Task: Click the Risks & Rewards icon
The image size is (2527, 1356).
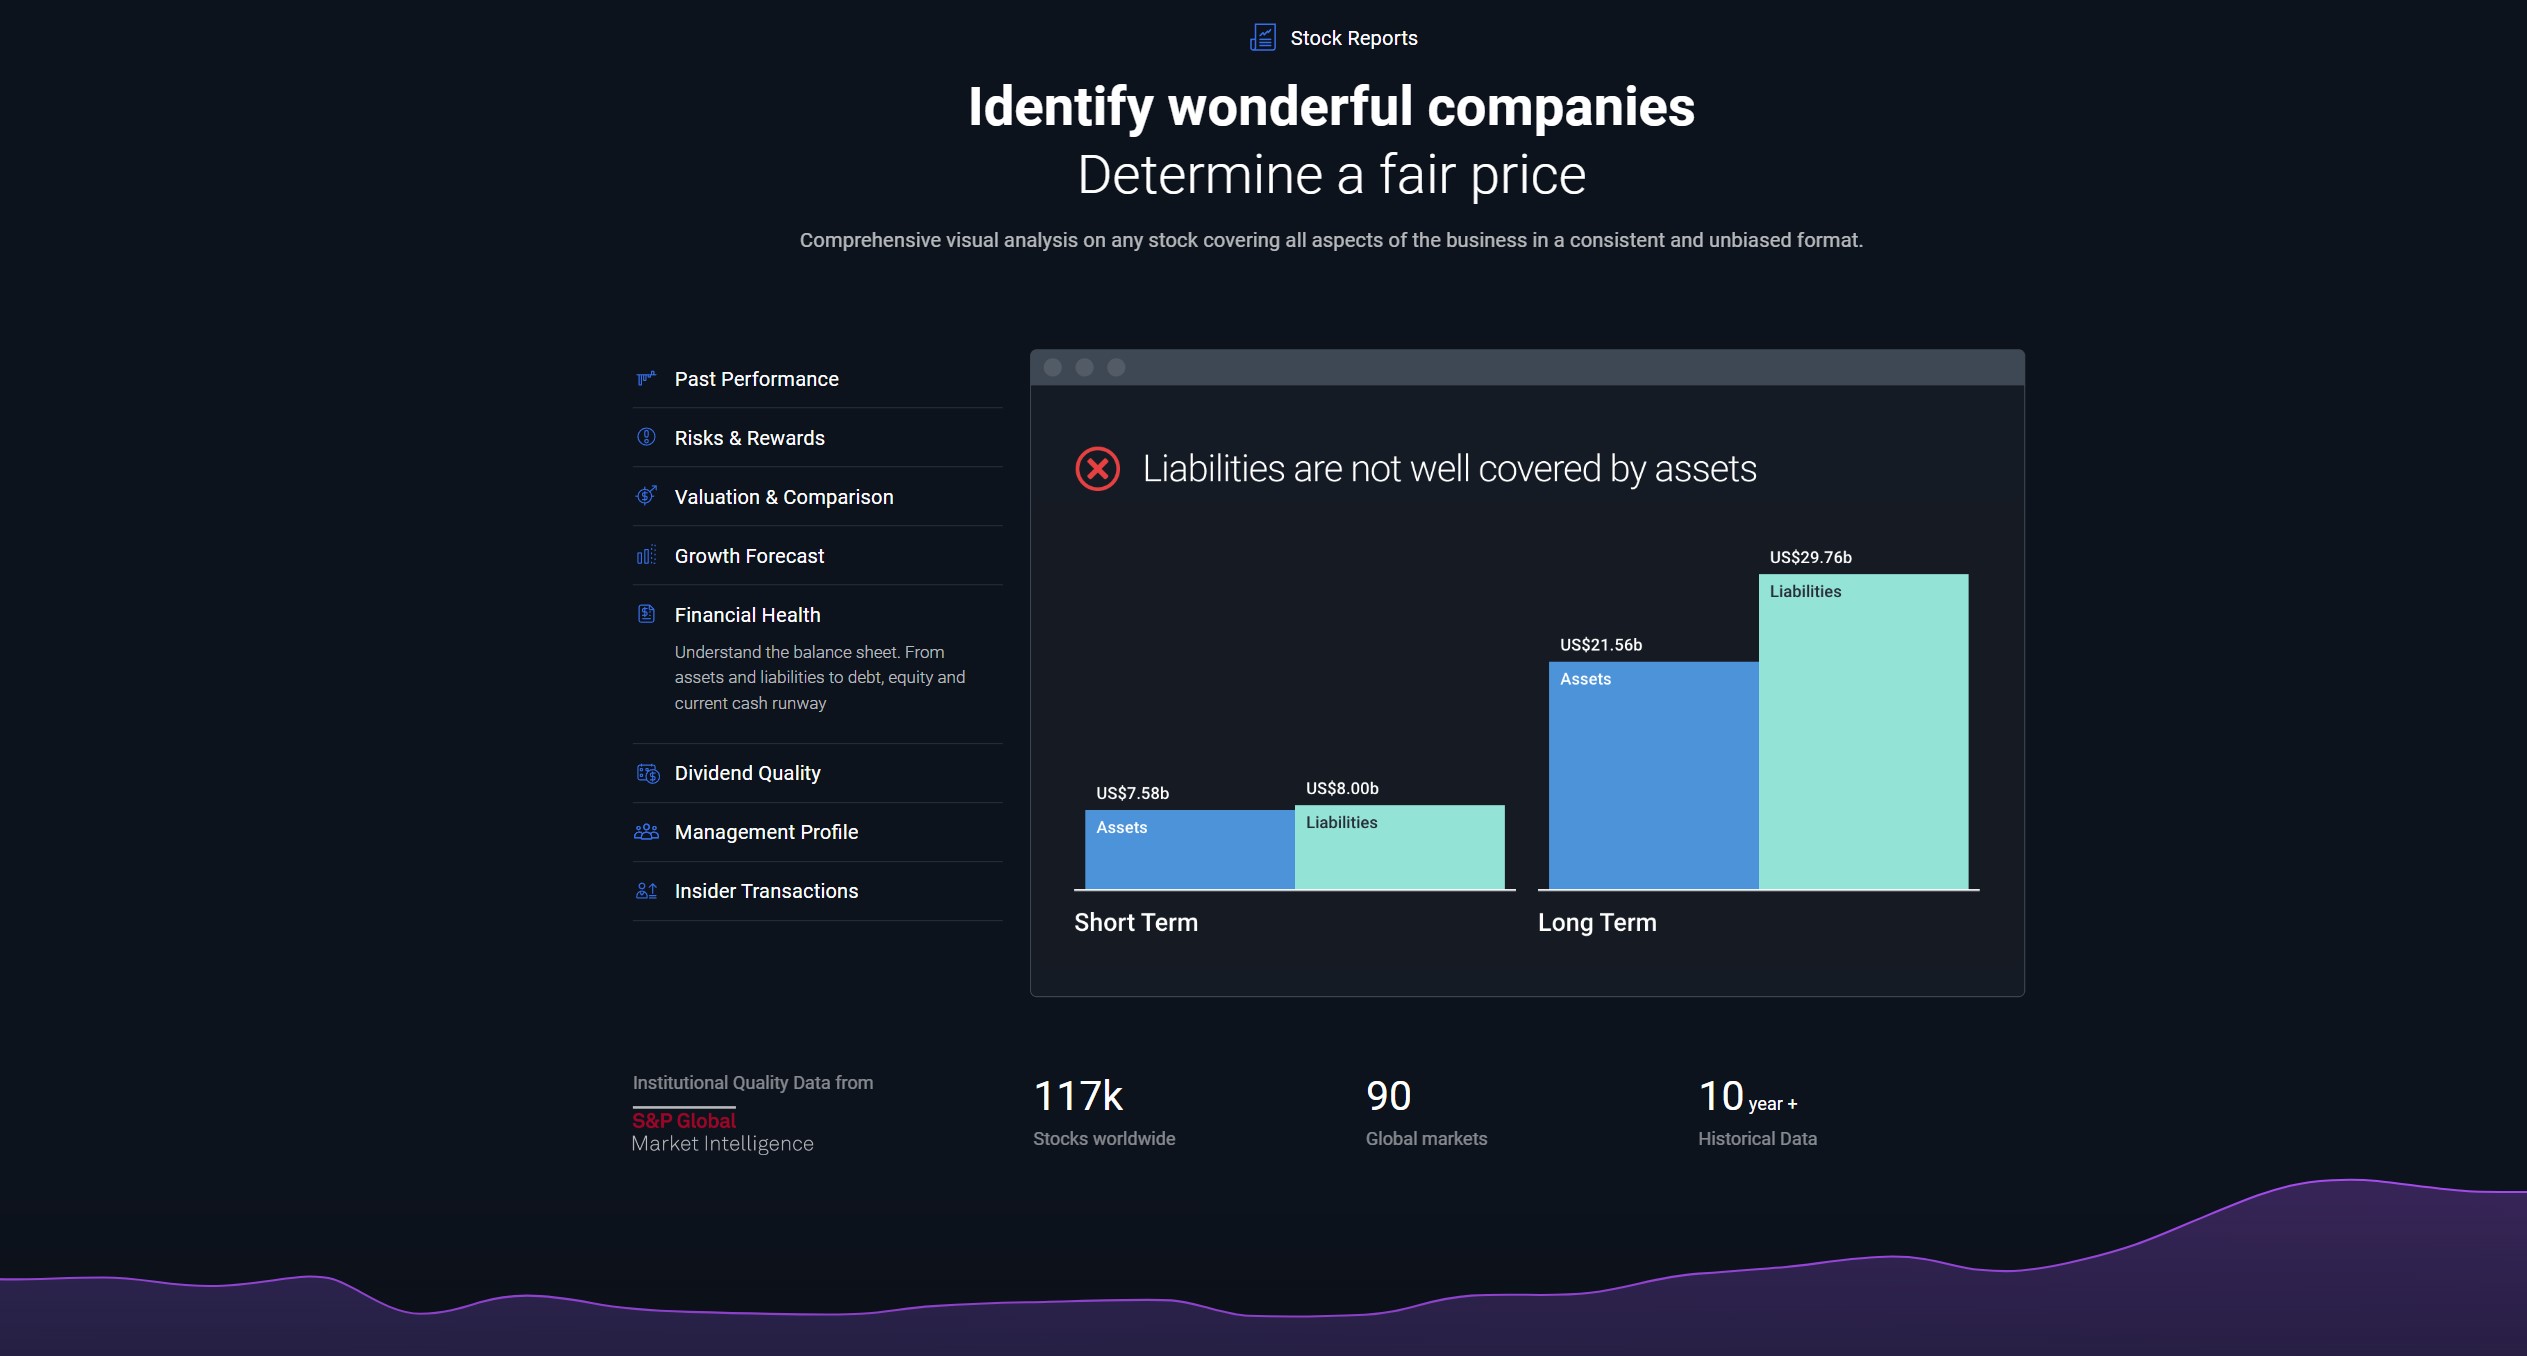Action: 646,437
